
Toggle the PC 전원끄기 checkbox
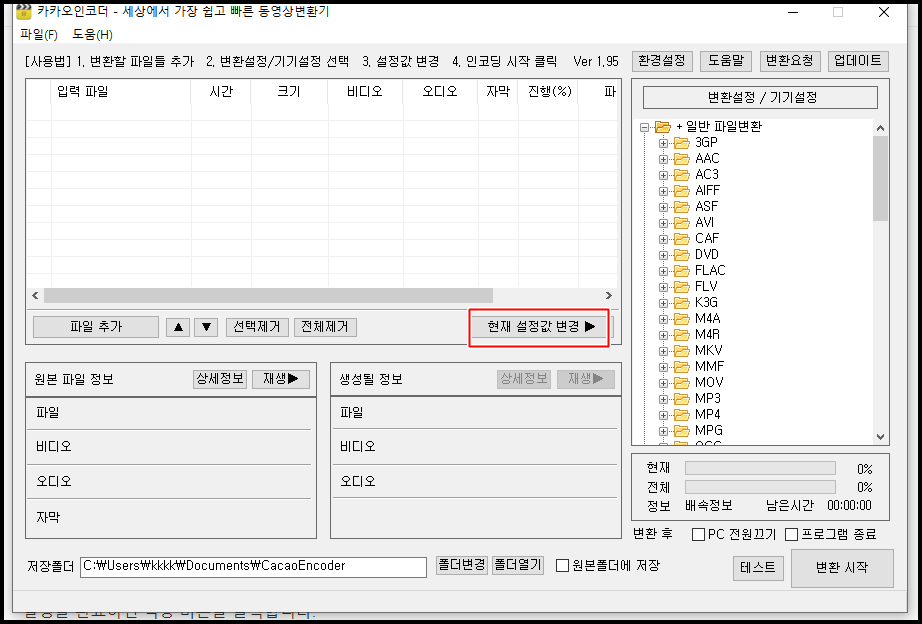click(x=699, y=535)
